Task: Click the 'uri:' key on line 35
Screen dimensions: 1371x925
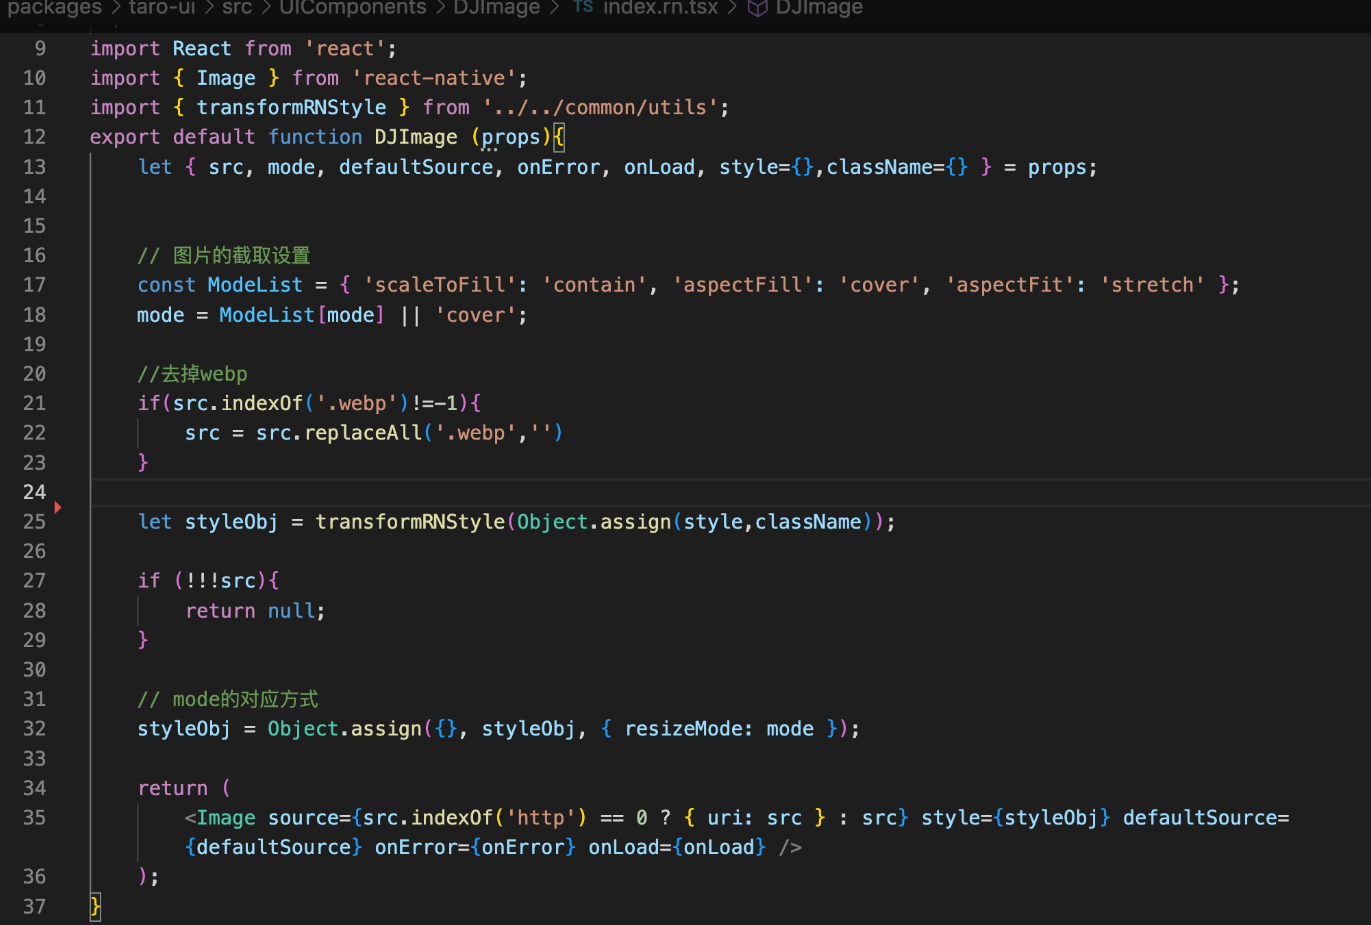Action: point(731,818)
